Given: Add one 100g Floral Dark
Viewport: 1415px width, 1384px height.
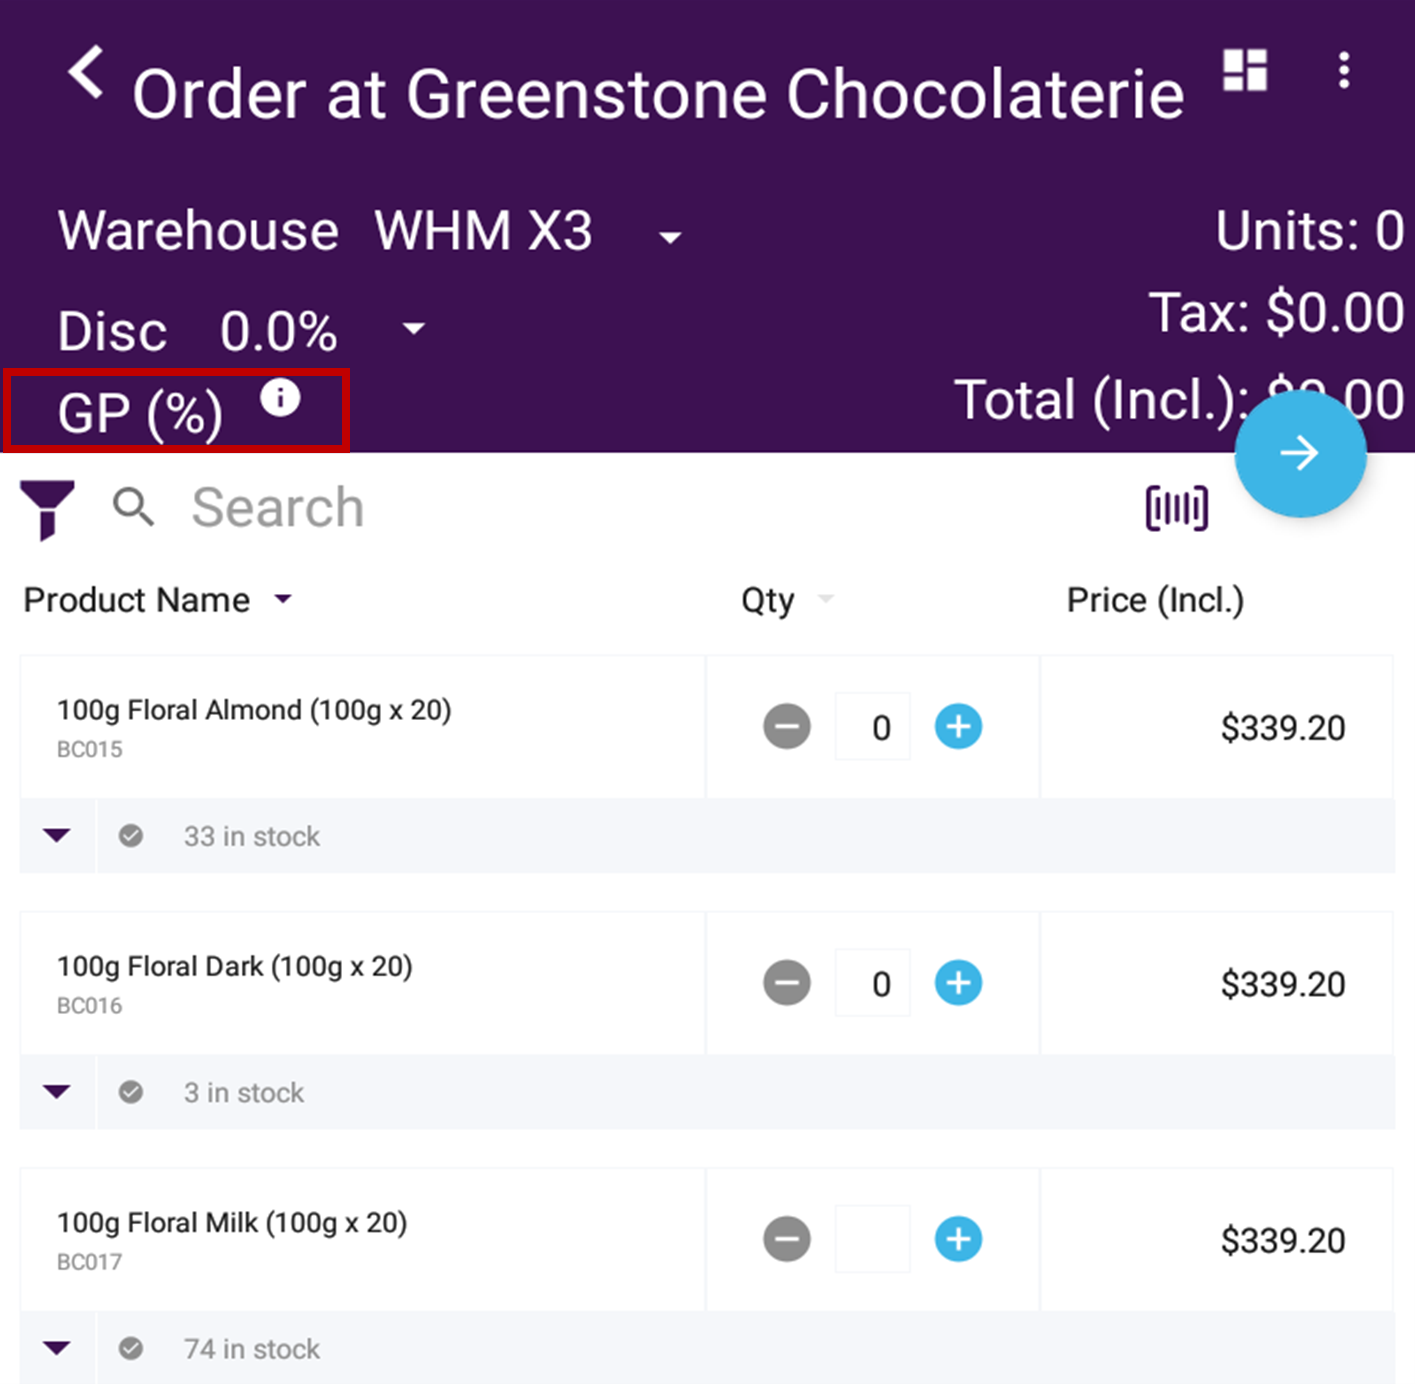Looking at the screenshot, I should 958,983.
